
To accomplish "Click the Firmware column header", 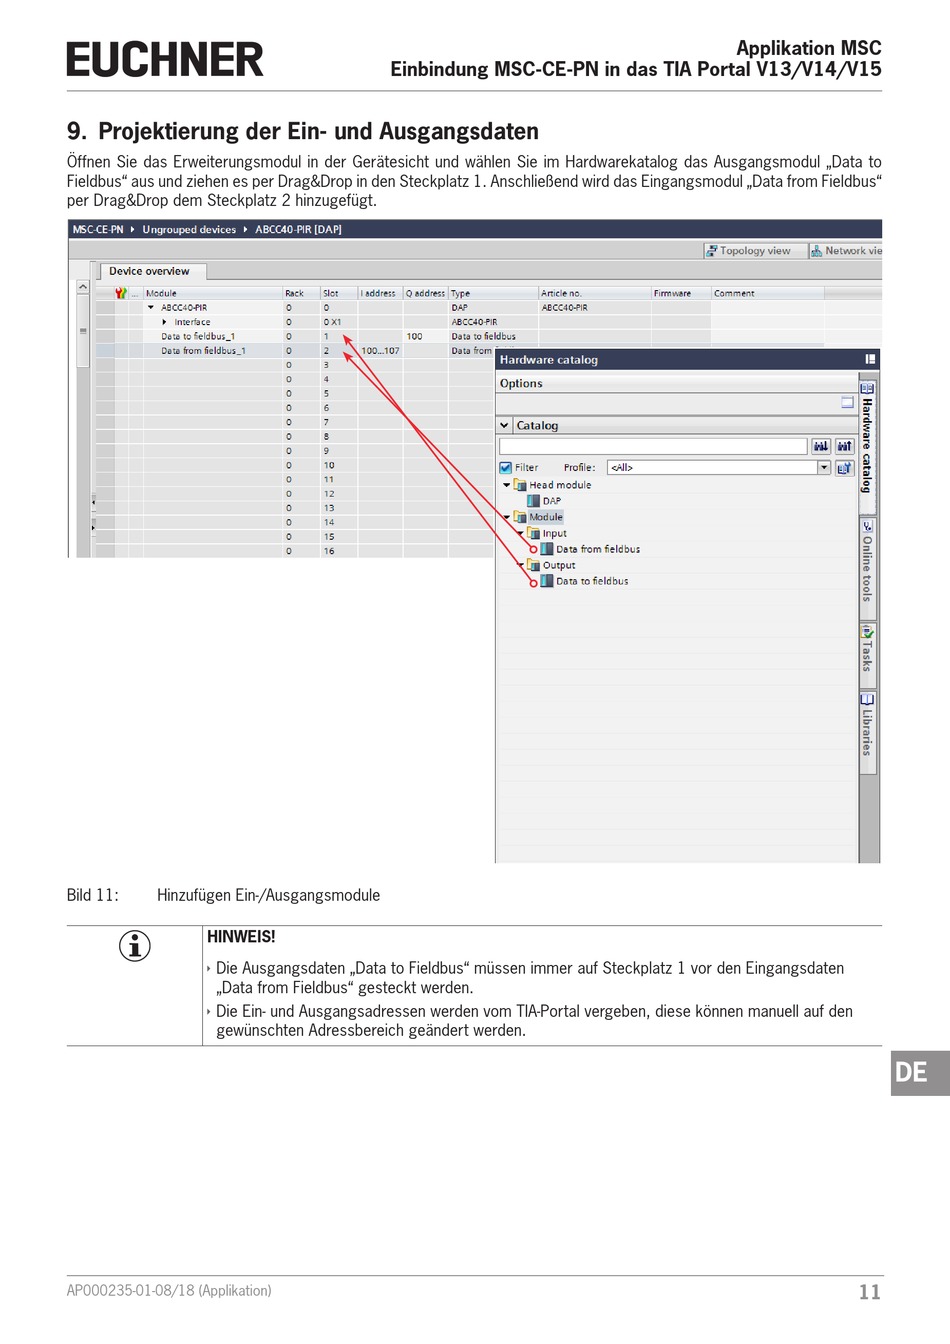I will tap(681, 293).
